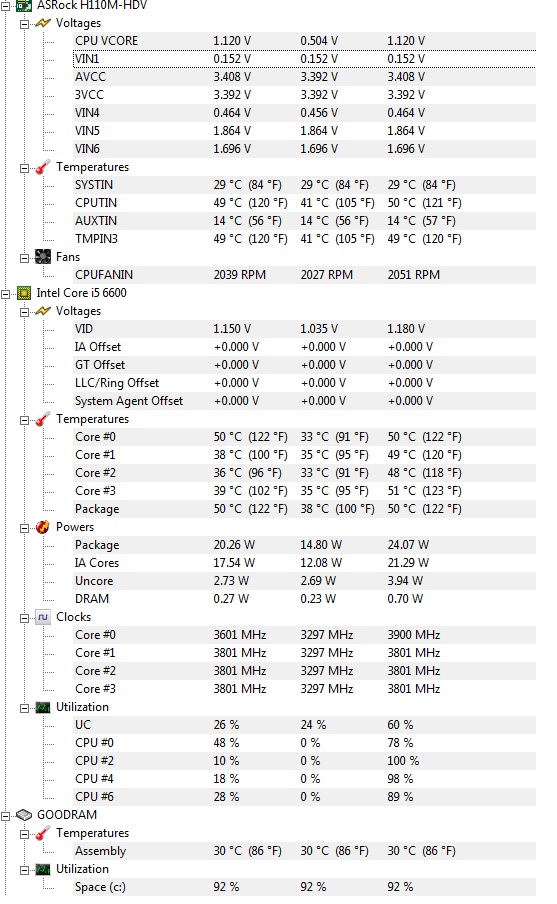Collapse the Intel Core i5 6600 node
Image resolution: width=557 pixels, height=904 pixels.
[x=6, y=293]
